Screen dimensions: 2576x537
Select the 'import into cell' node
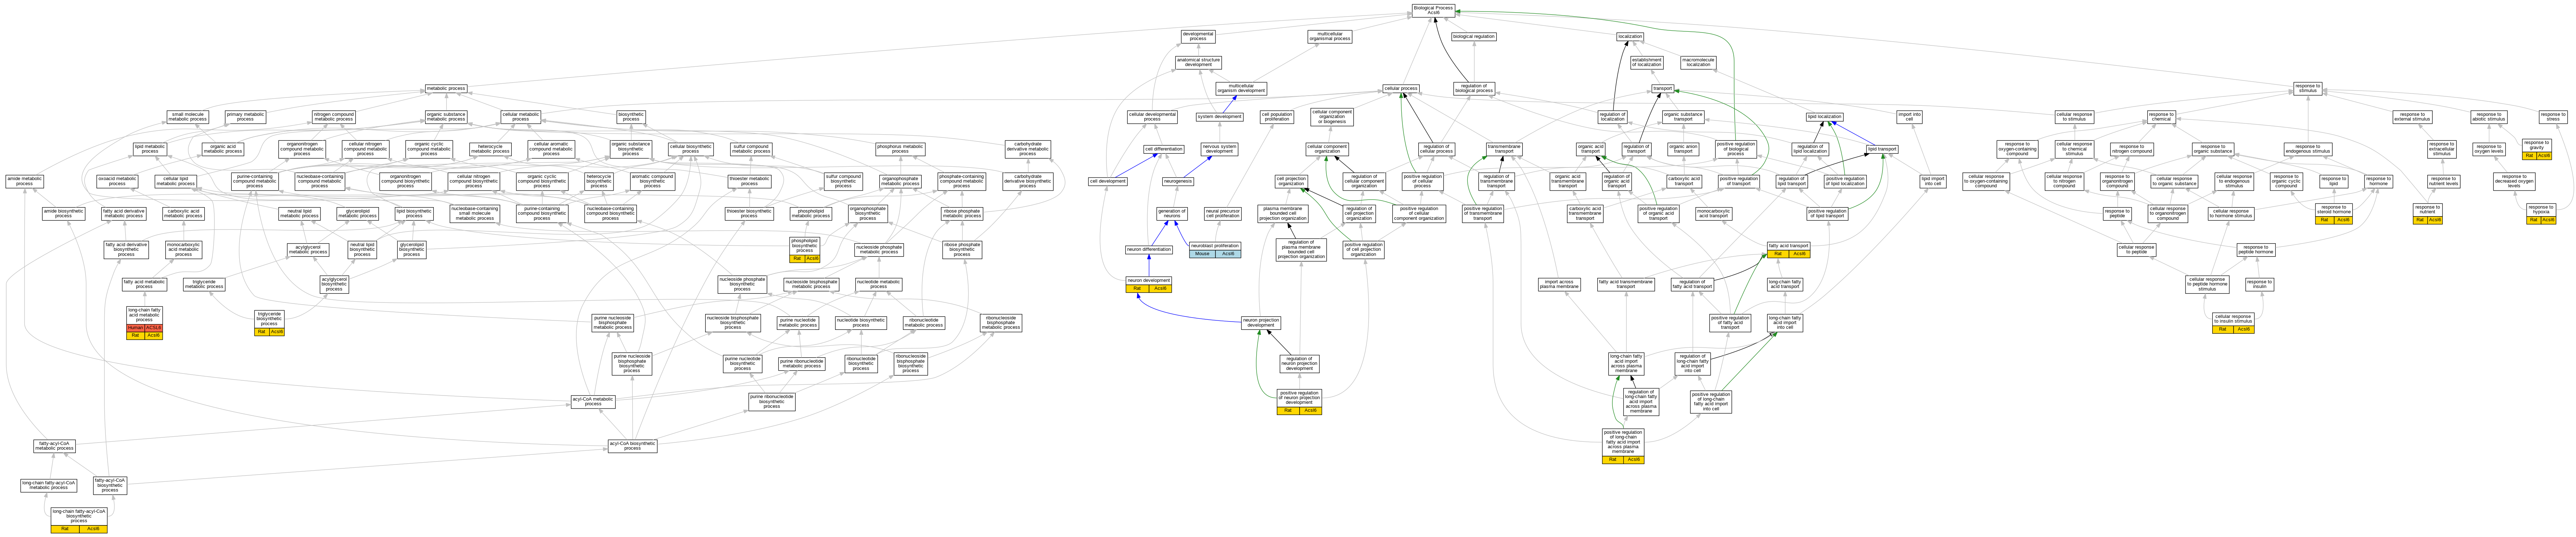coord(1909,117)
